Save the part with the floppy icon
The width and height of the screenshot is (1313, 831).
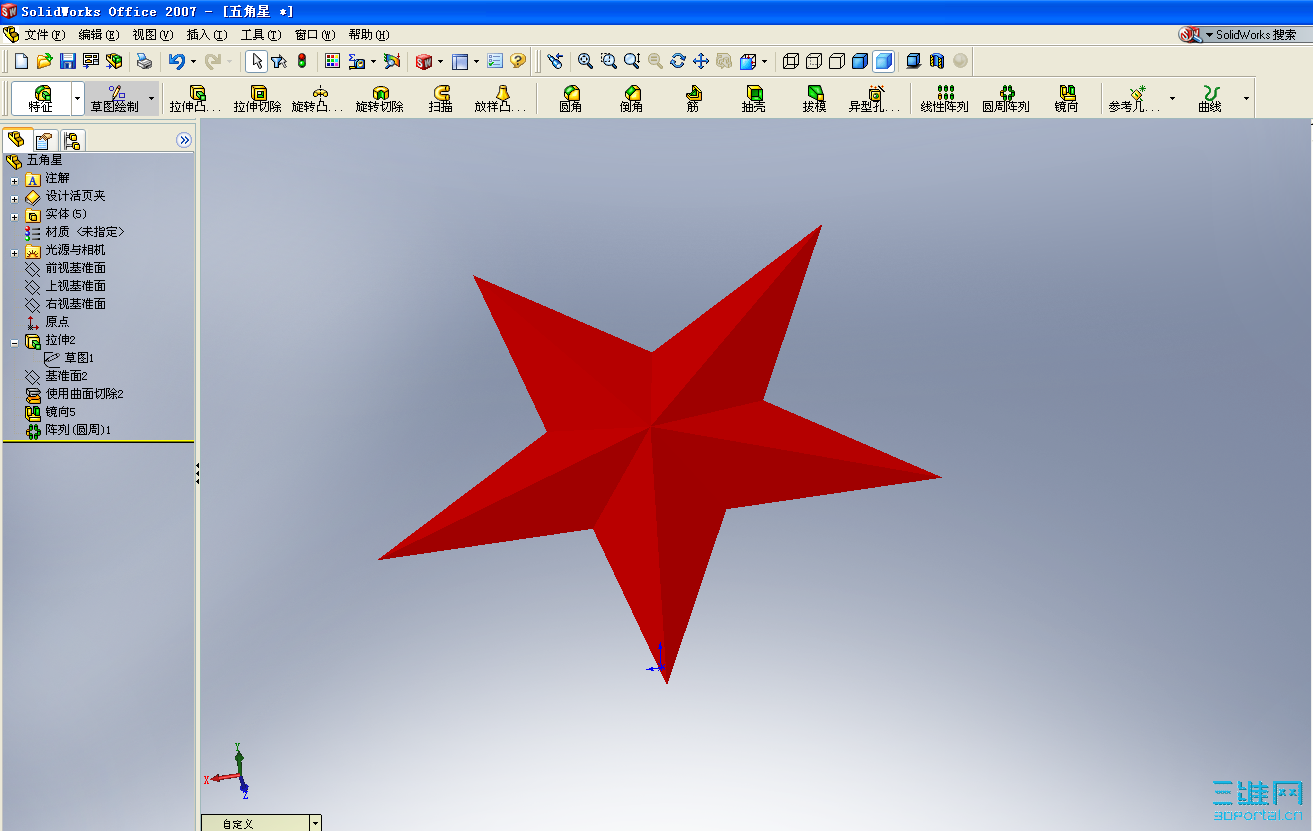[68, 61]
